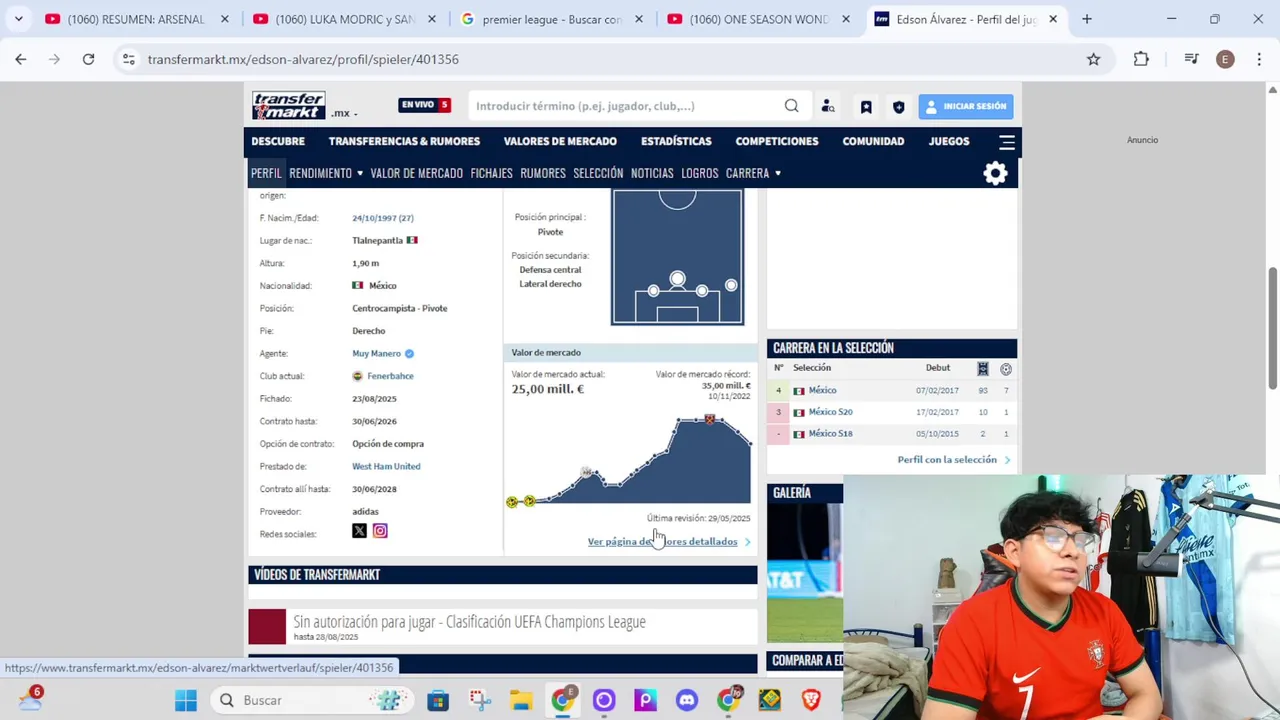Open the México national team link

tap(822, 390)
